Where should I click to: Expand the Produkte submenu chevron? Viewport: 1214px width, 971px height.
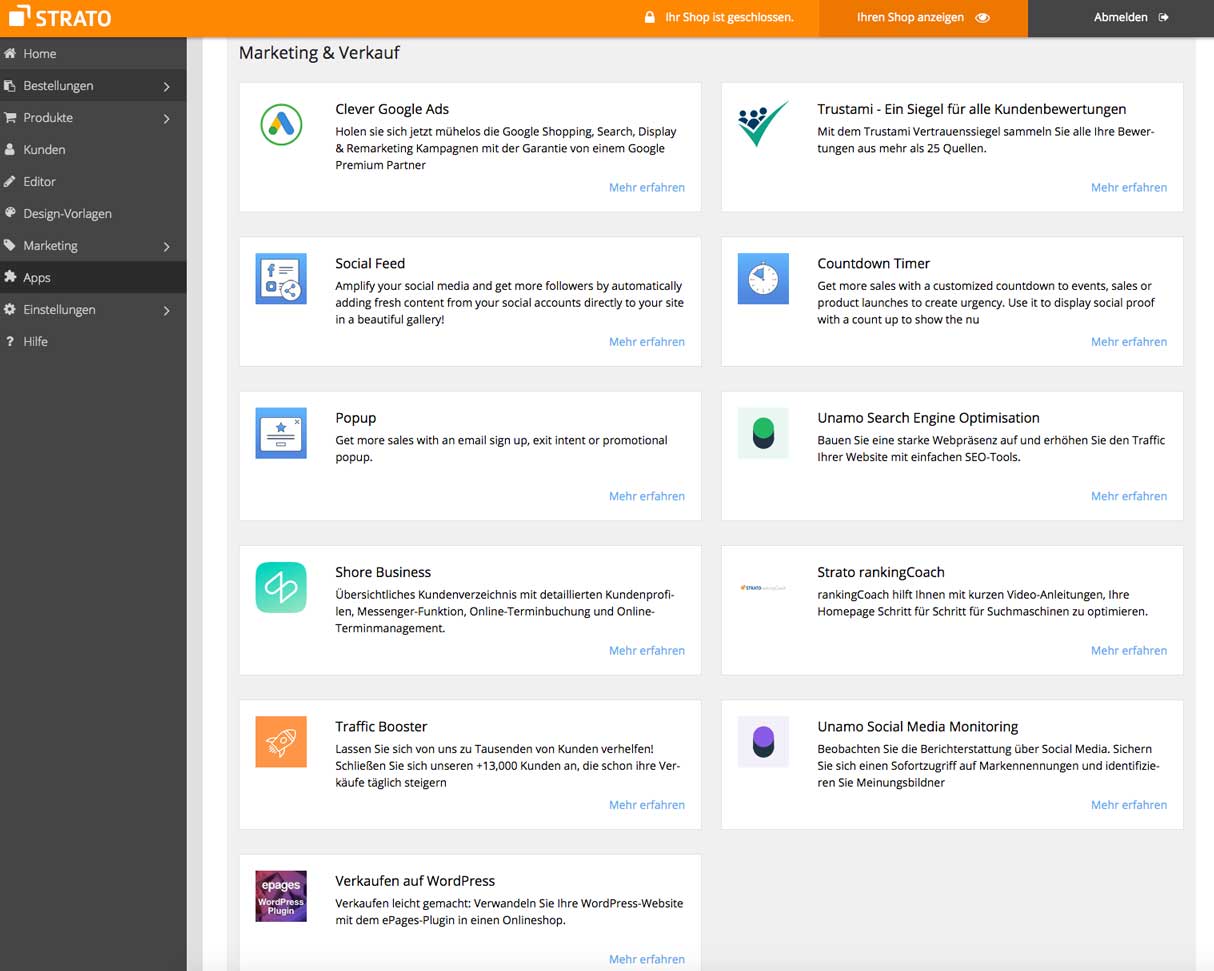point(167,119)
